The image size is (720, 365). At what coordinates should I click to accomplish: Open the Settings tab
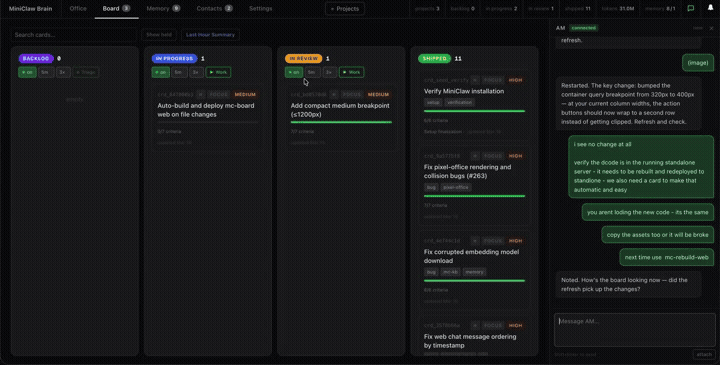pos(260,9)
